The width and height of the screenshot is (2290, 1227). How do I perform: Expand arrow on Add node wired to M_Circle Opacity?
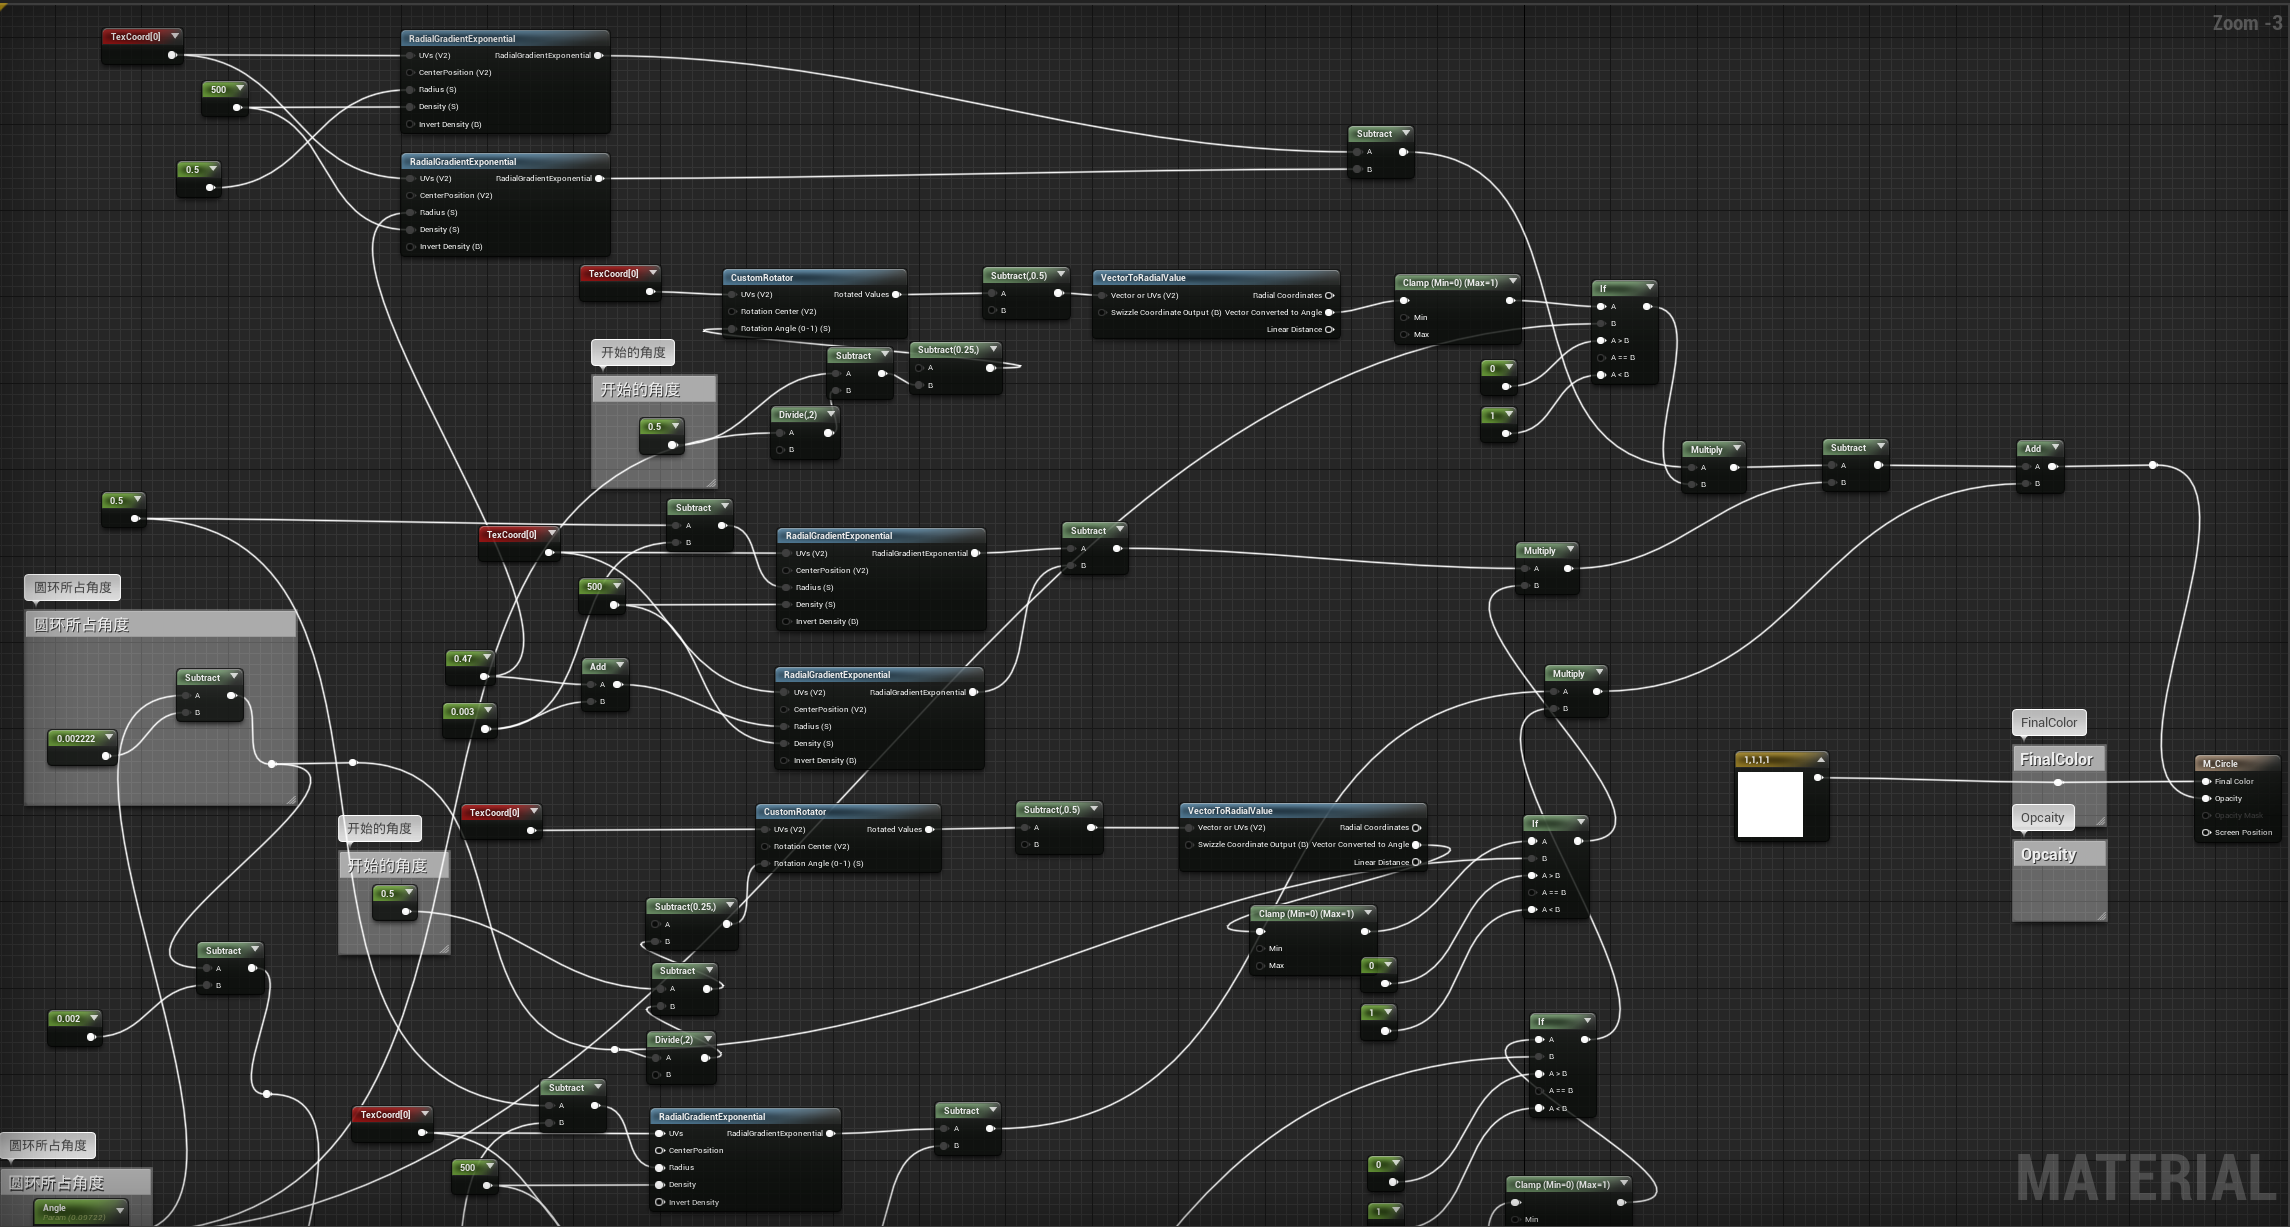tap(2055, 447)
